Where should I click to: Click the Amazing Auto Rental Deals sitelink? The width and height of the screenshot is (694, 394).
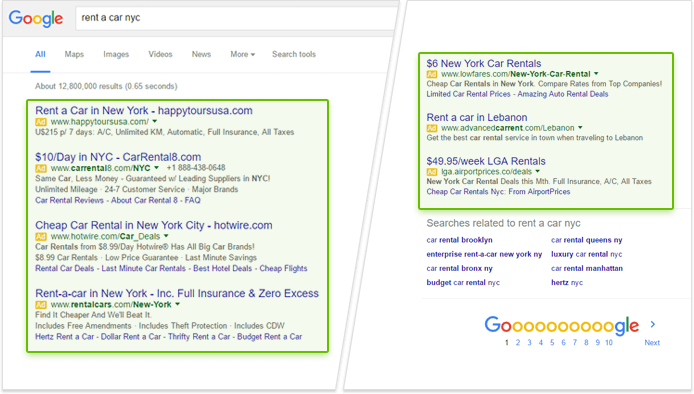click(x=563, y=94)
